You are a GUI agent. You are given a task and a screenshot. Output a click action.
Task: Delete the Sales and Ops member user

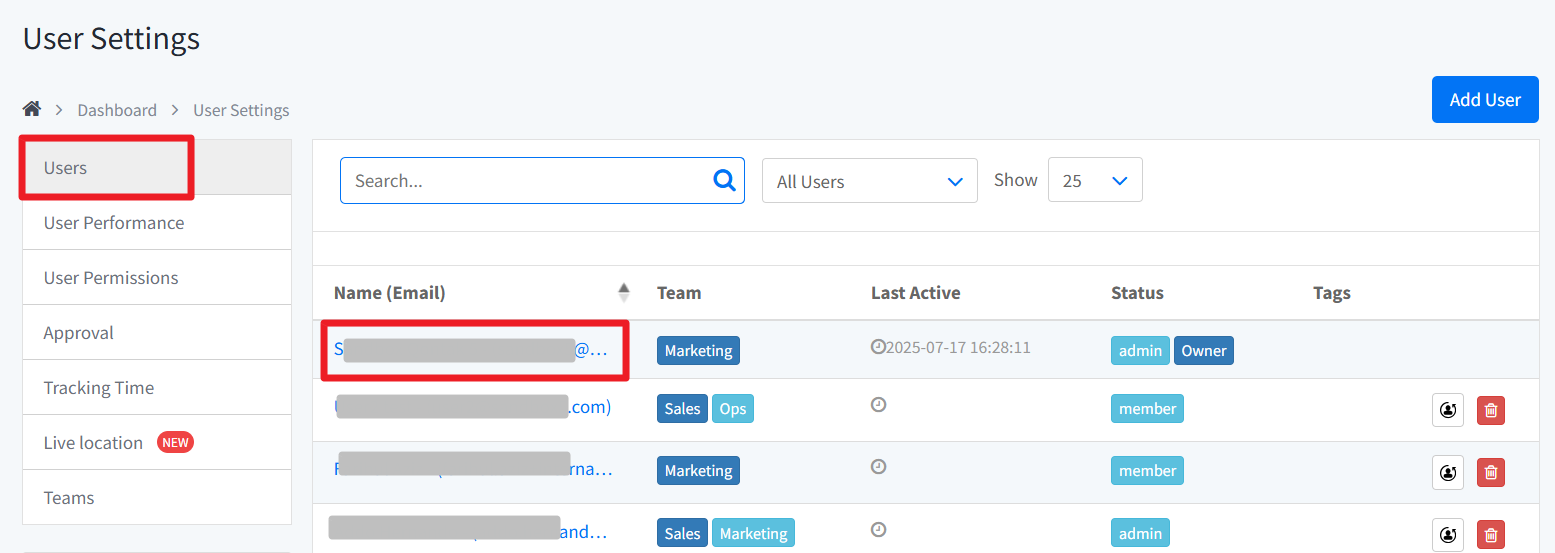point(1490,410)
